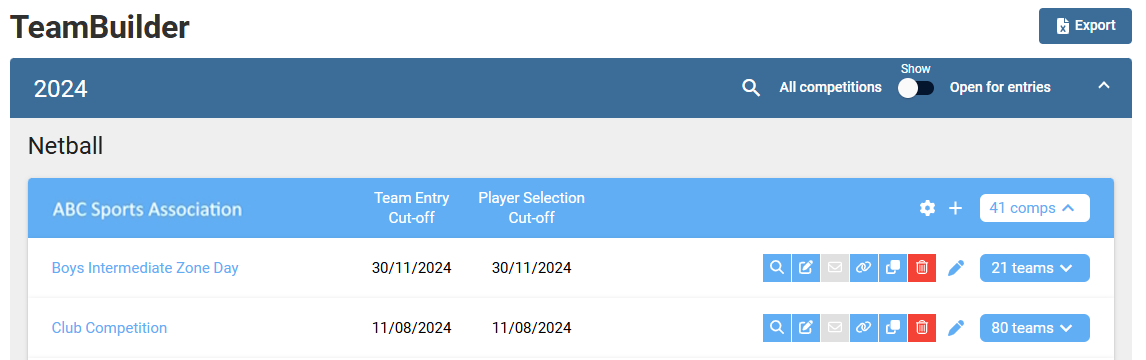
Task: Expand the 80 teams dropdown
Action: (x=1034, y=328)
